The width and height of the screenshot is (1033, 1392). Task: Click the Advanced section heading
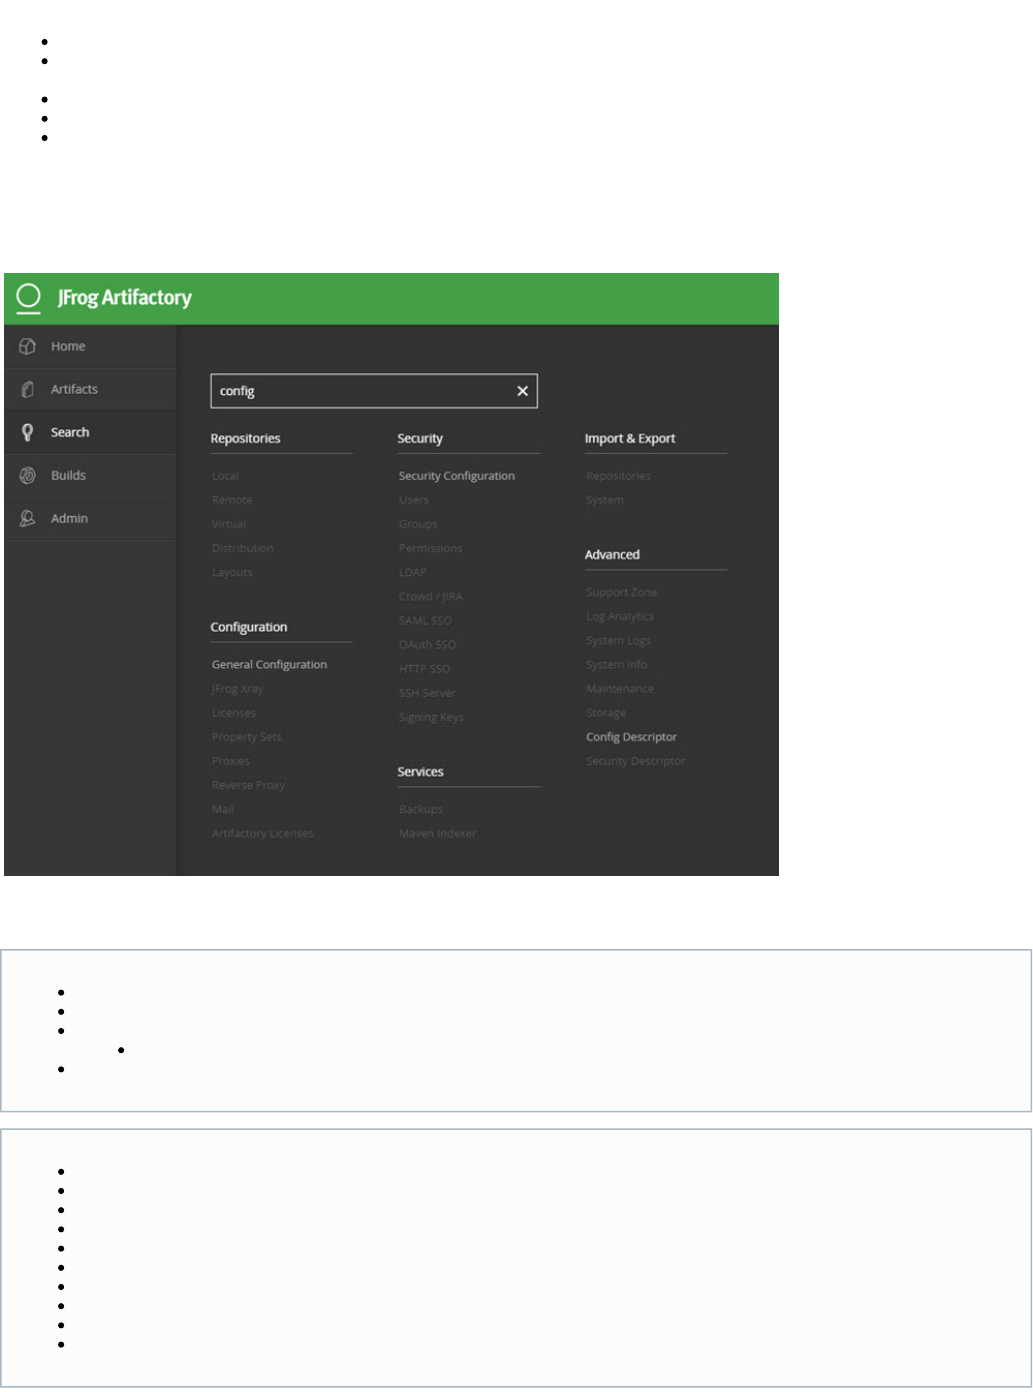click(x=612, y=554)
